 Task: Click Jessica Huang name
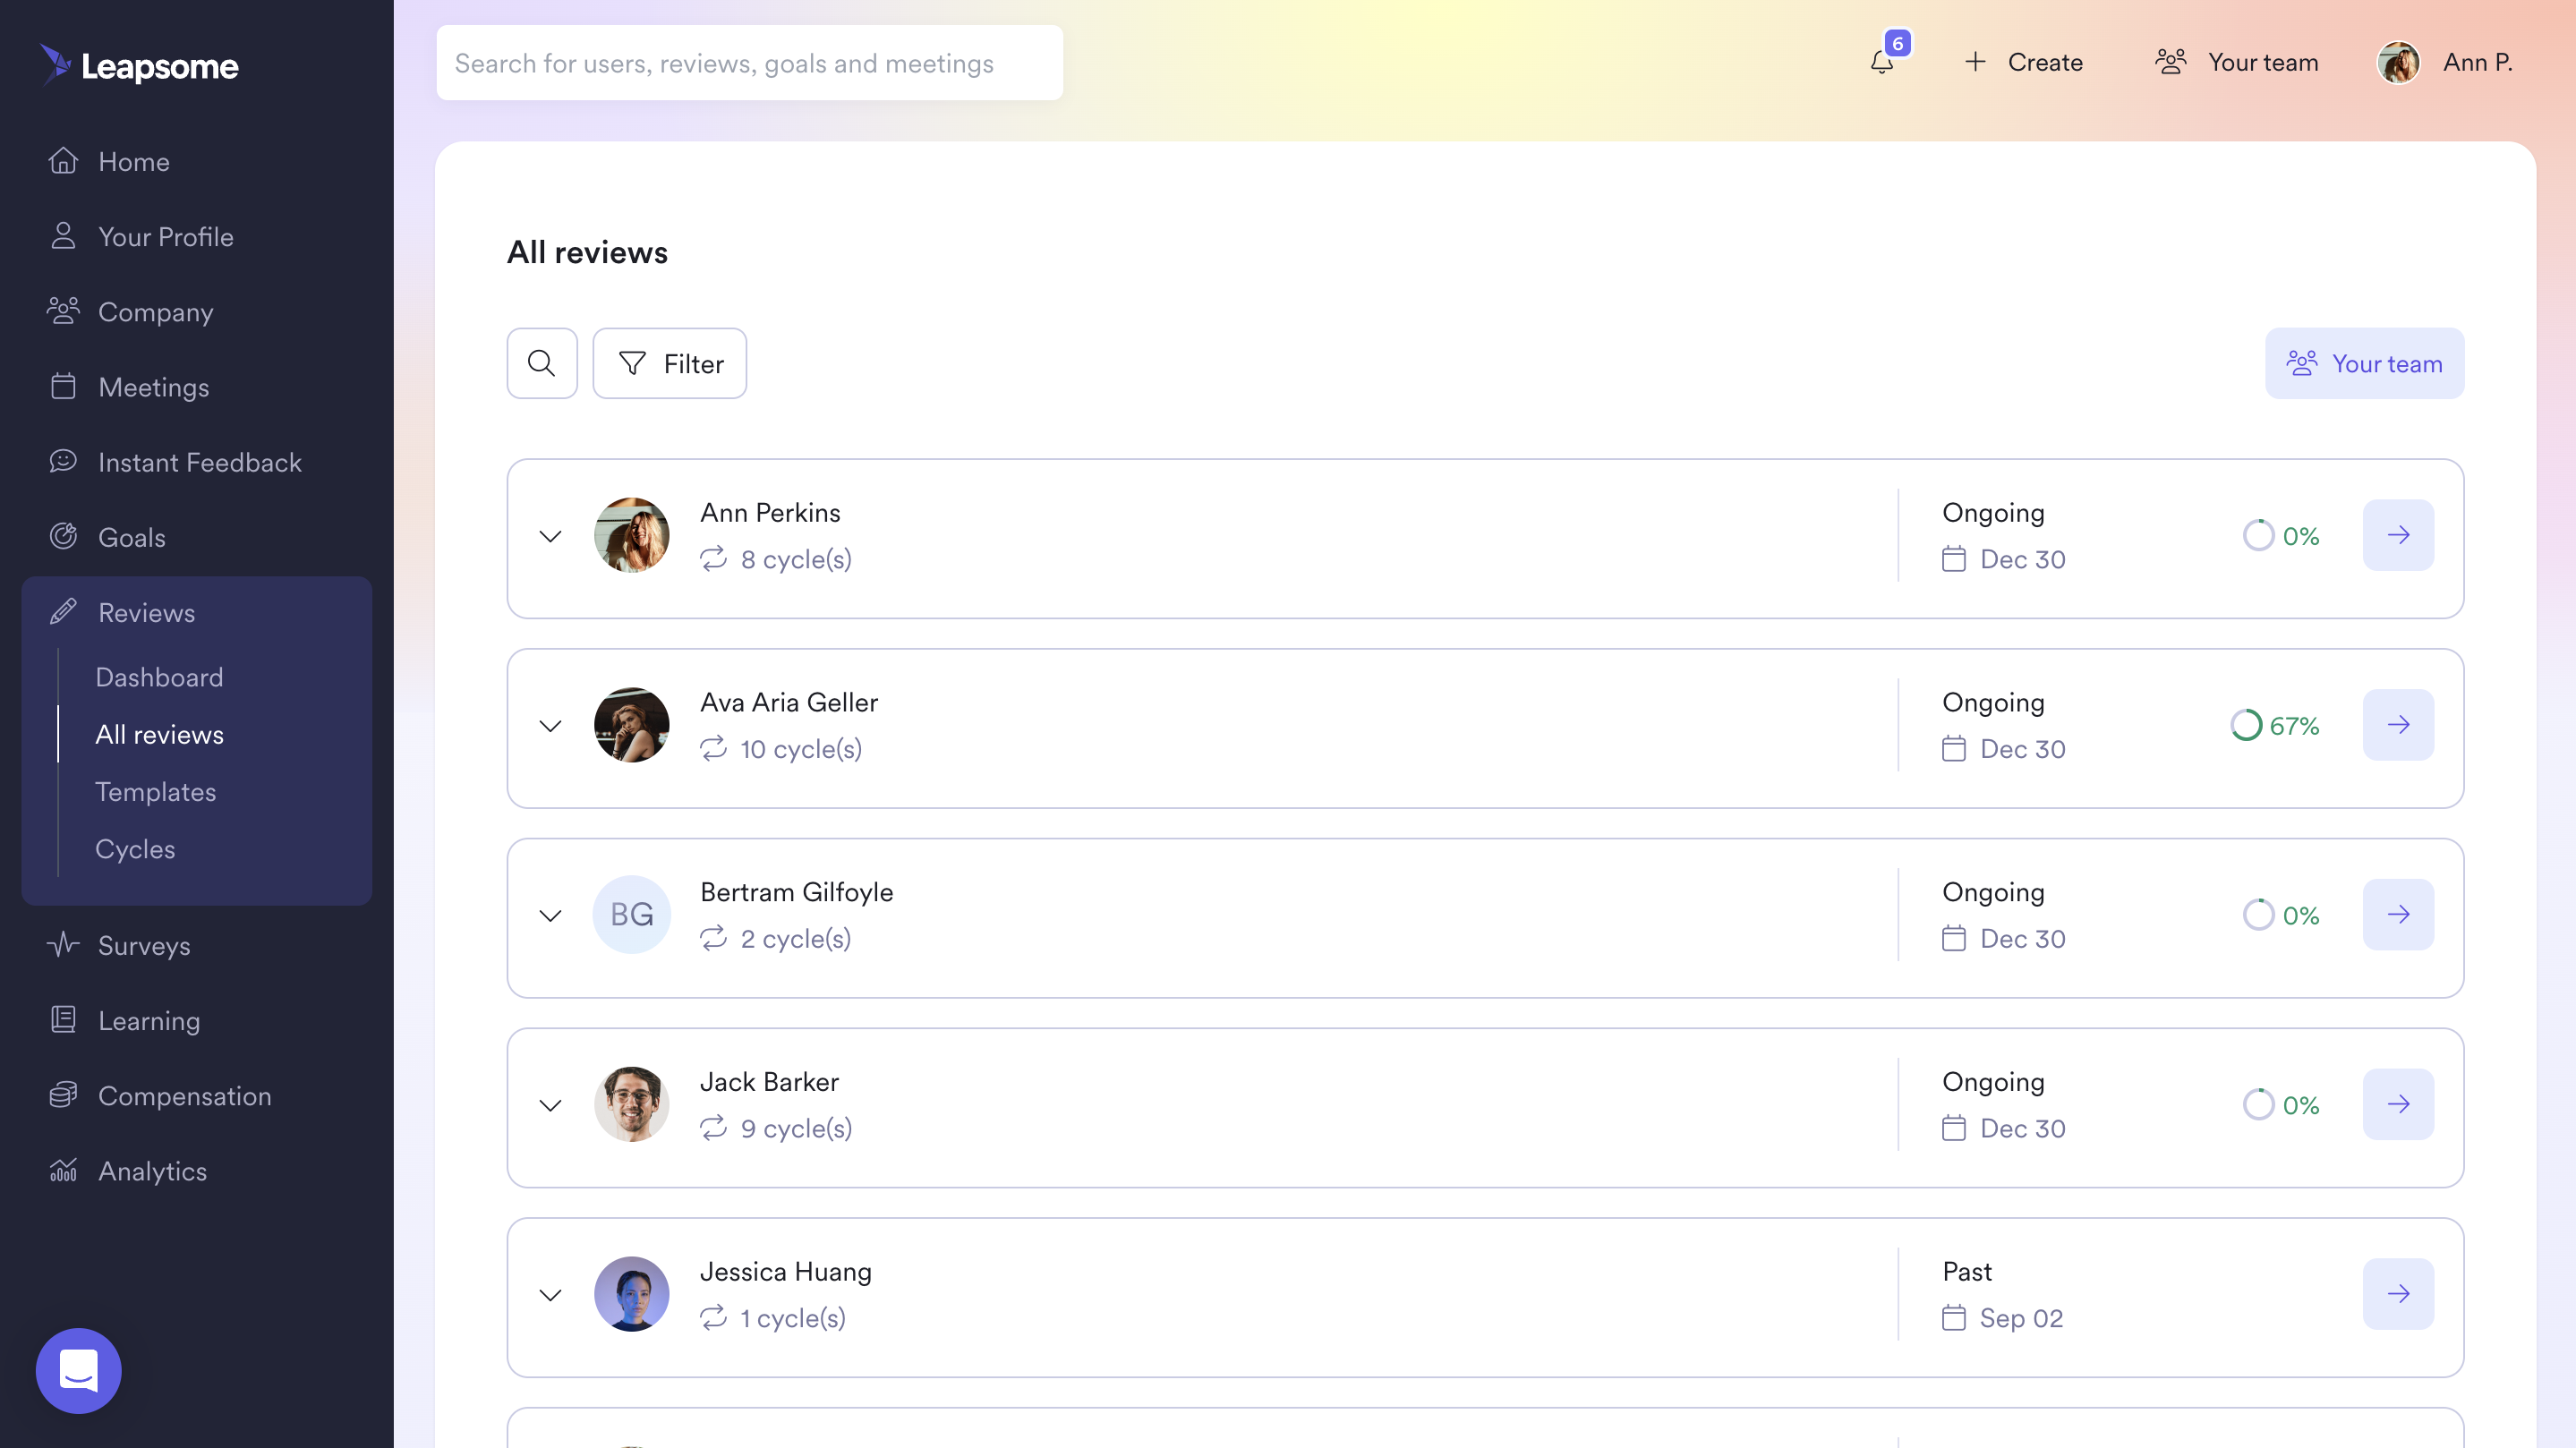785,1271
